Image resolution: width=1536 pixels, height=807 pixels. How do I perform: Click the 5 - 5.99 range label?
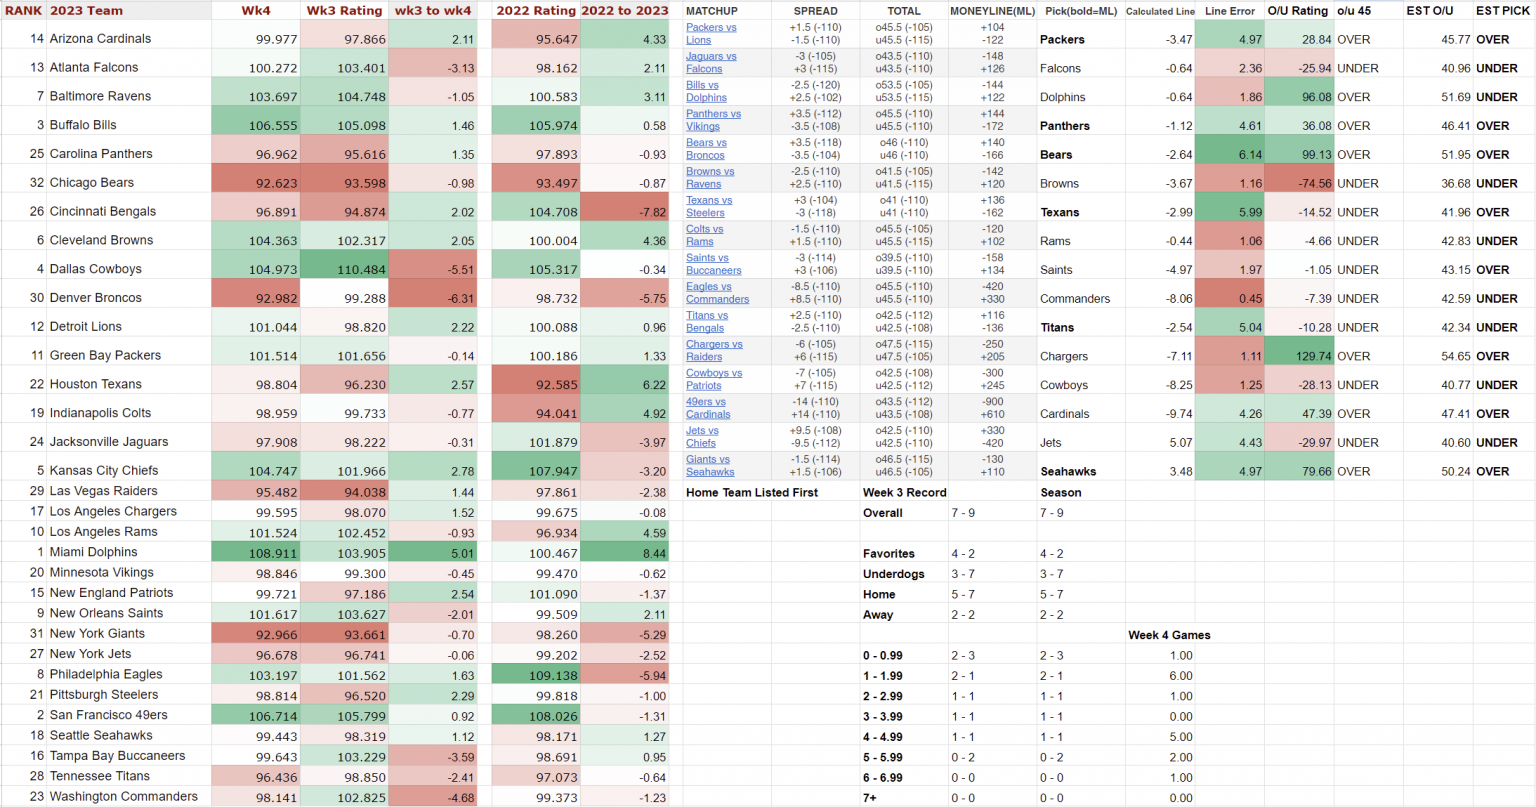click(x=883, y=757)
